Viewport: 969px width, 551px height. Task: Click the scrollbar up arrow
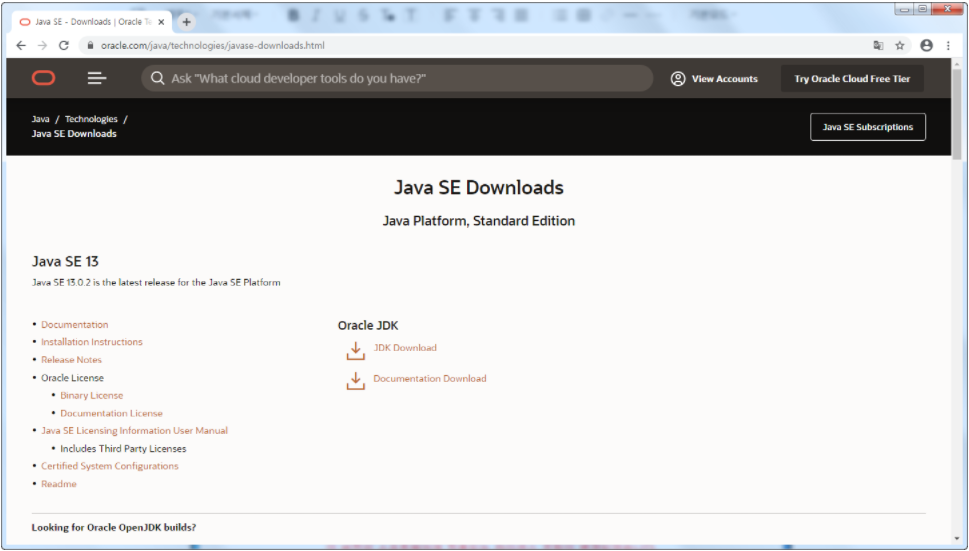(x=957, y=64)
